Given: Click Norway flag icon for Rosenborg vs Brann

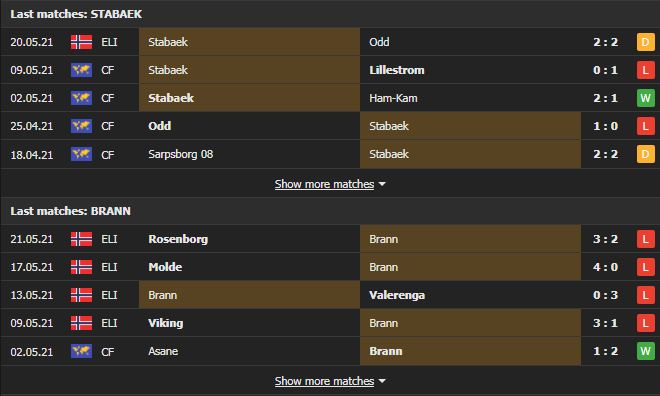Looking at the screenshot, I should tap(81, 239).
